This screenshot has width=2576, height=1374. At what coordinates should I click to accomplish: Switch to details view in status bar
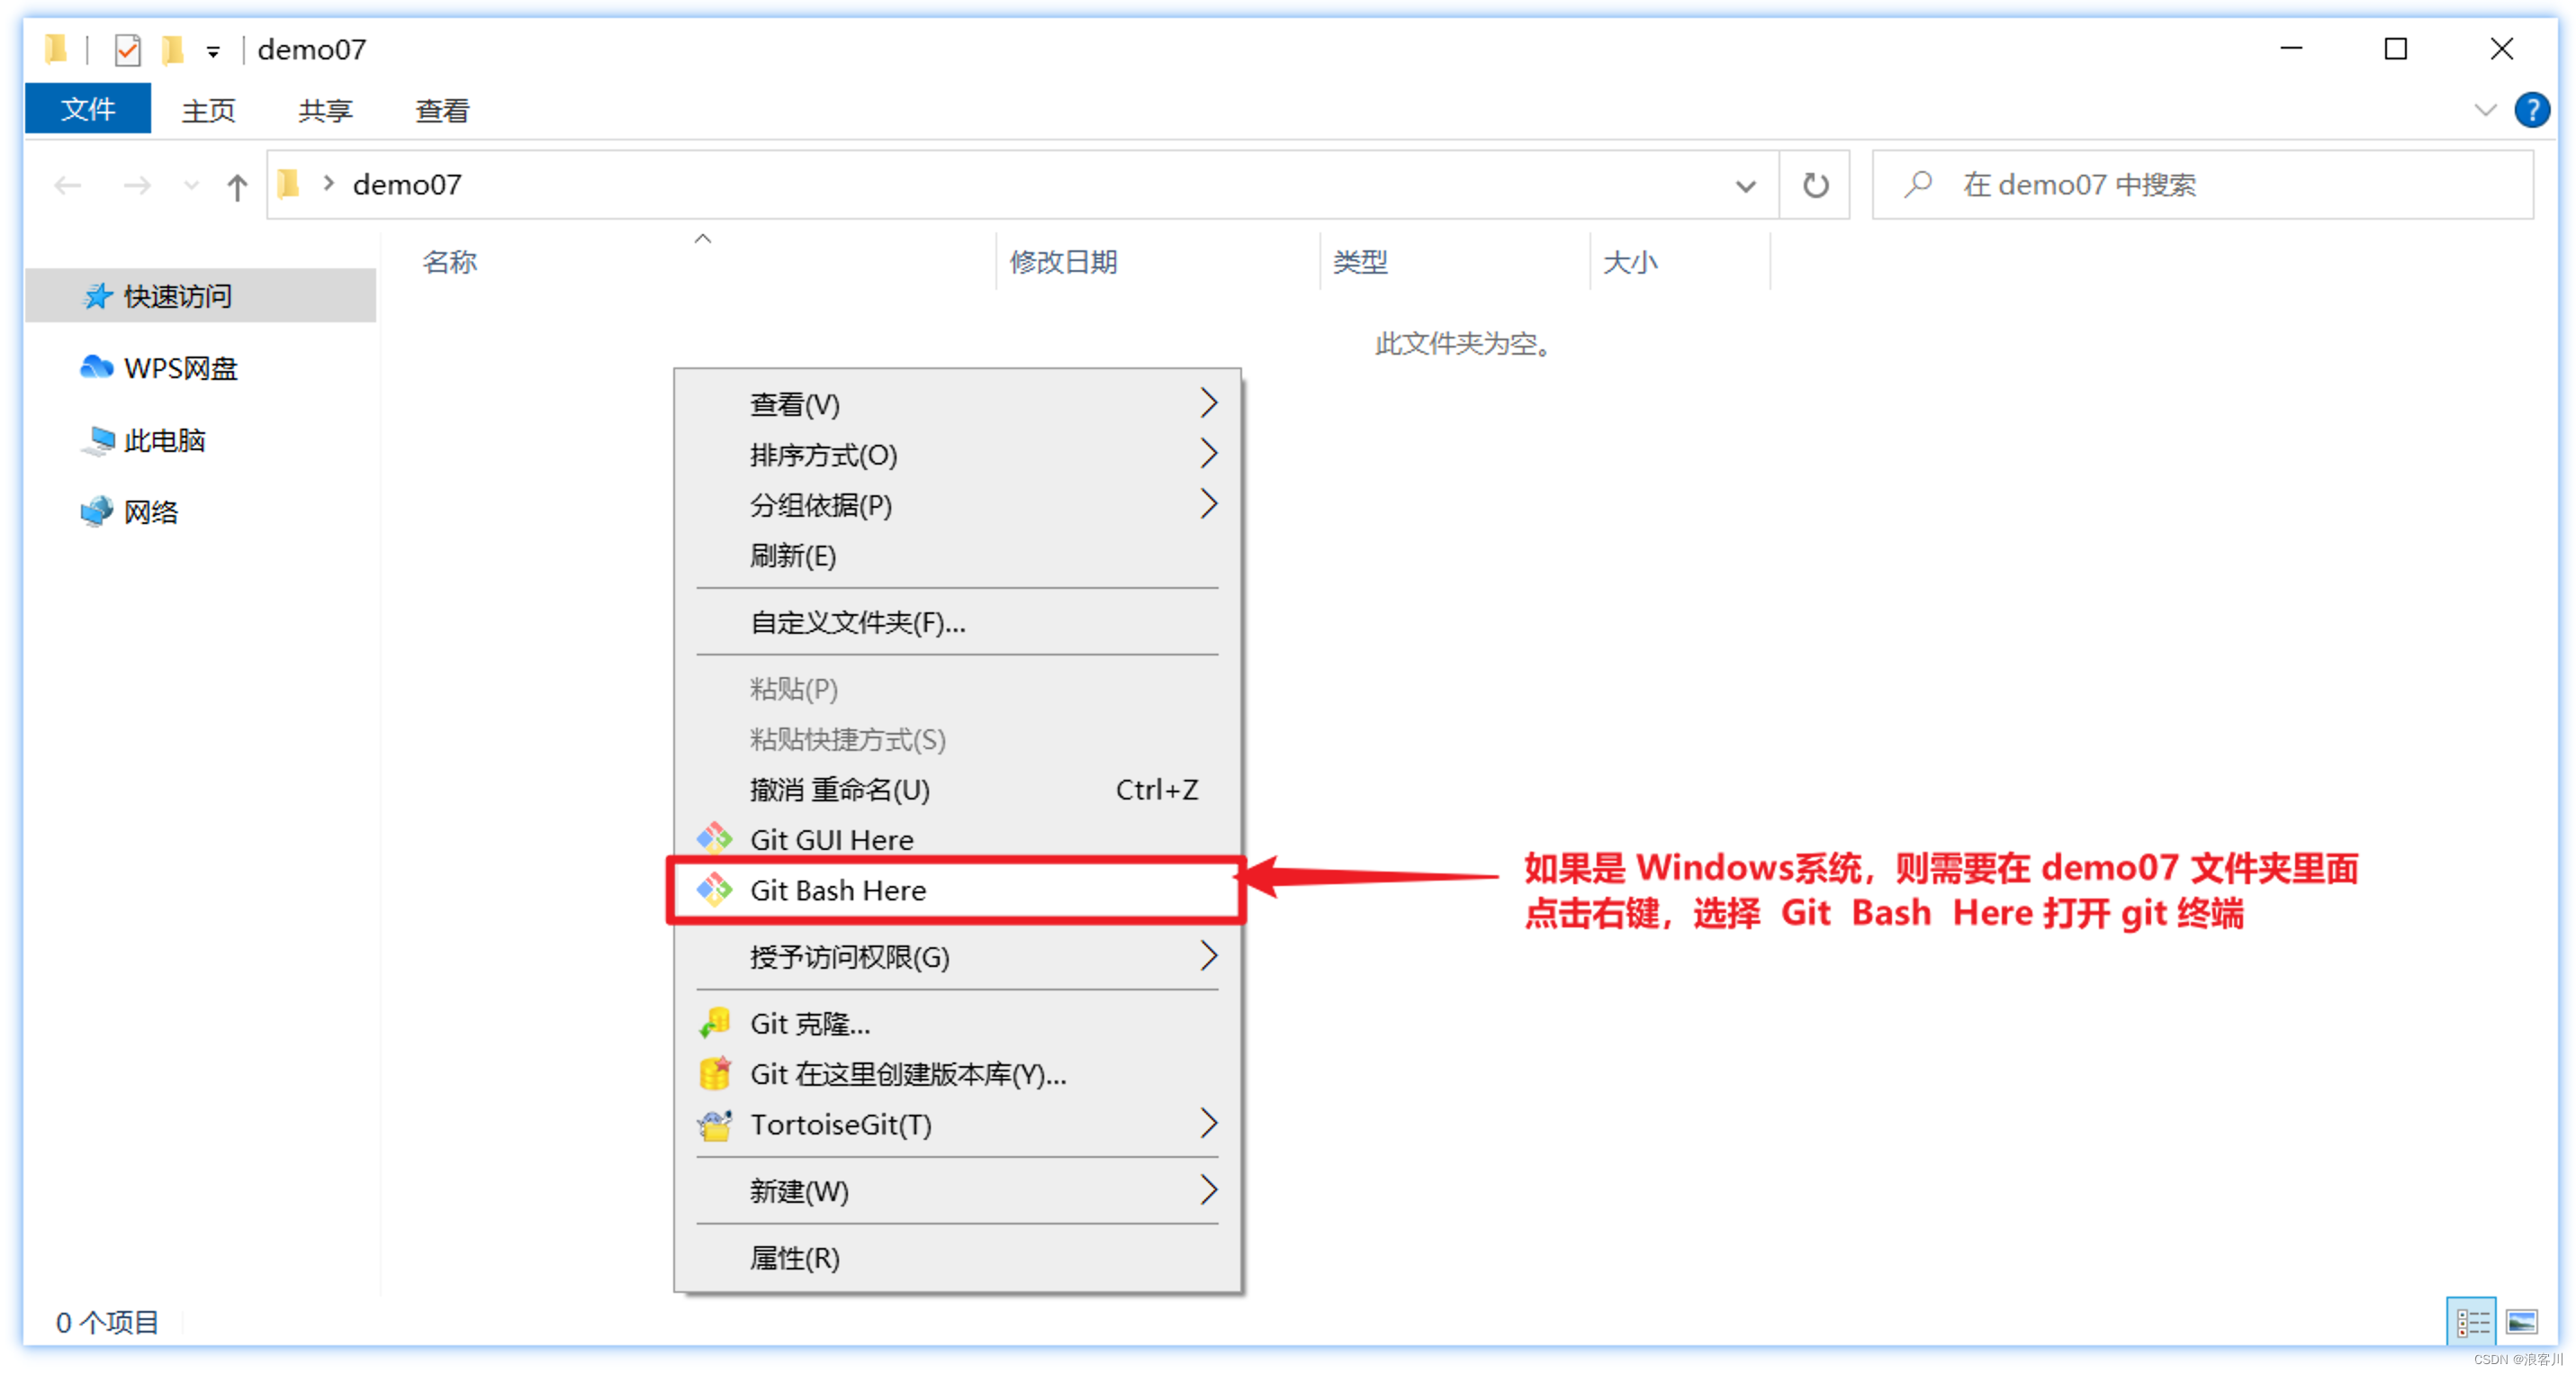coord(2471,1322)
